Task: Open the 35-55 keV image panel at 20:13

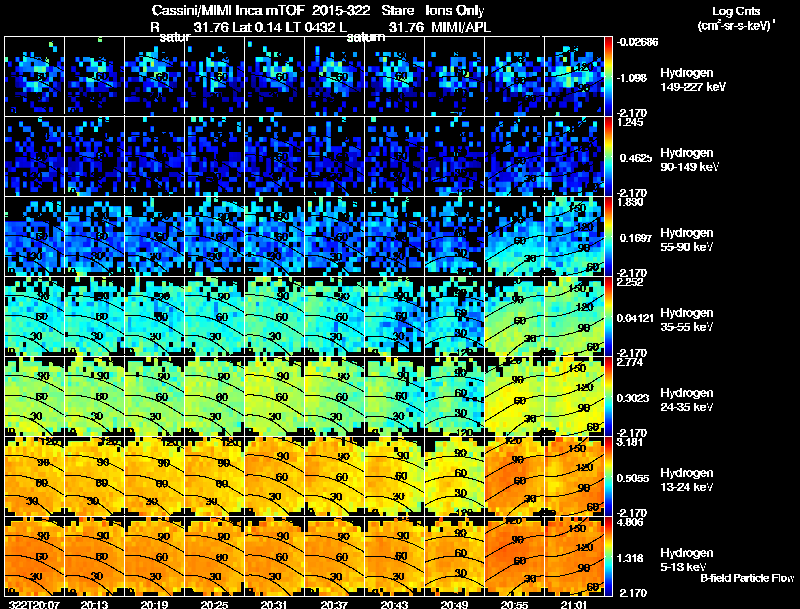Action: pyautogui.click(x=94, y=316)
